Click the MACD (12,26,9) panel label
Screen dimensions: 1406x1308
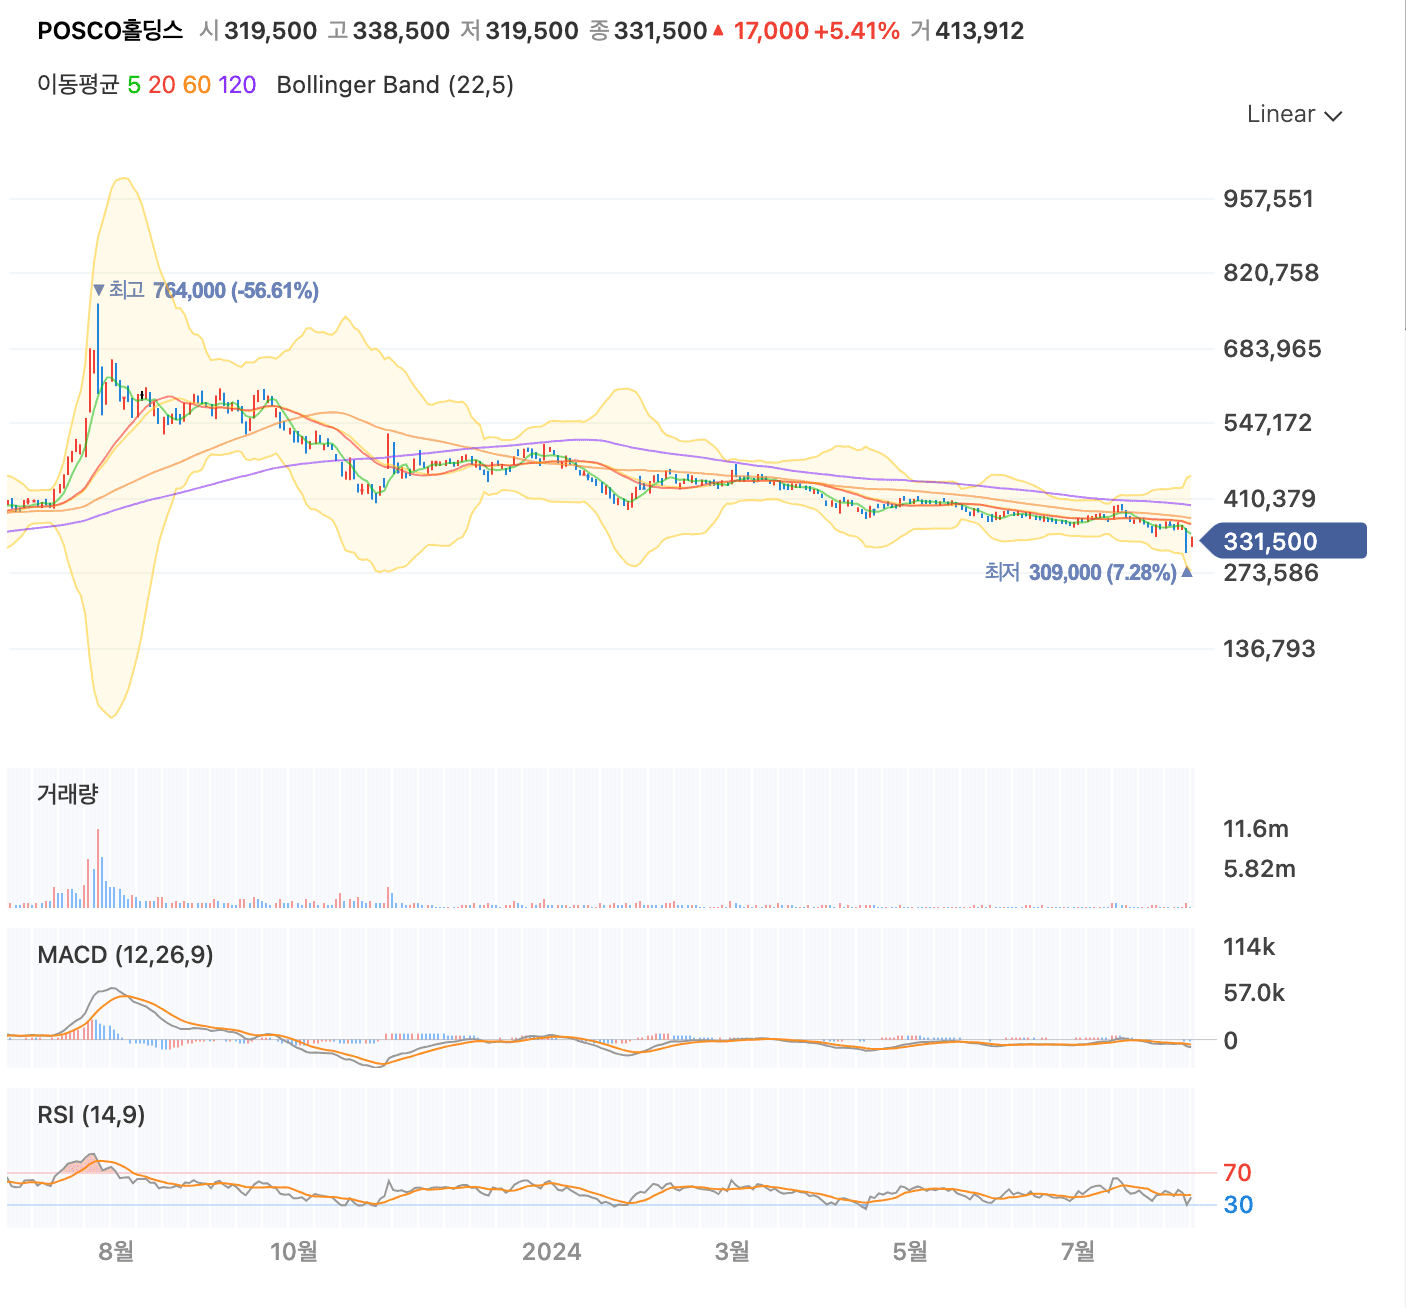click(x=125, y=955)
